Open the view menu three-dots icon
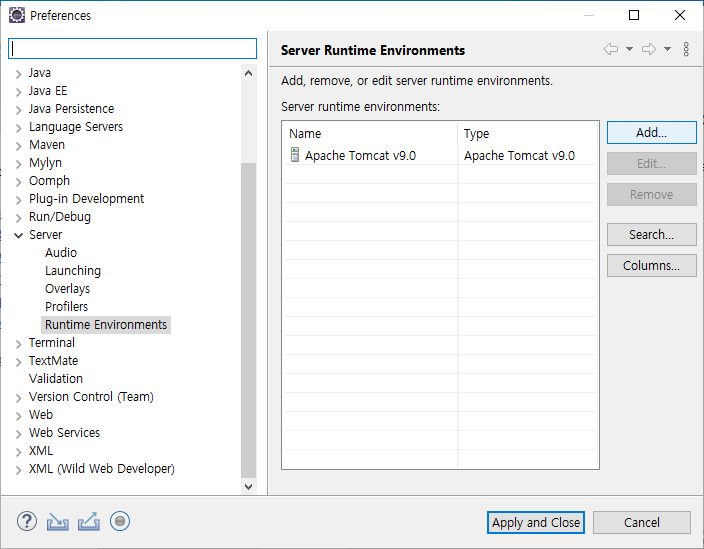The image size is (704, 549). click(686, 49)
